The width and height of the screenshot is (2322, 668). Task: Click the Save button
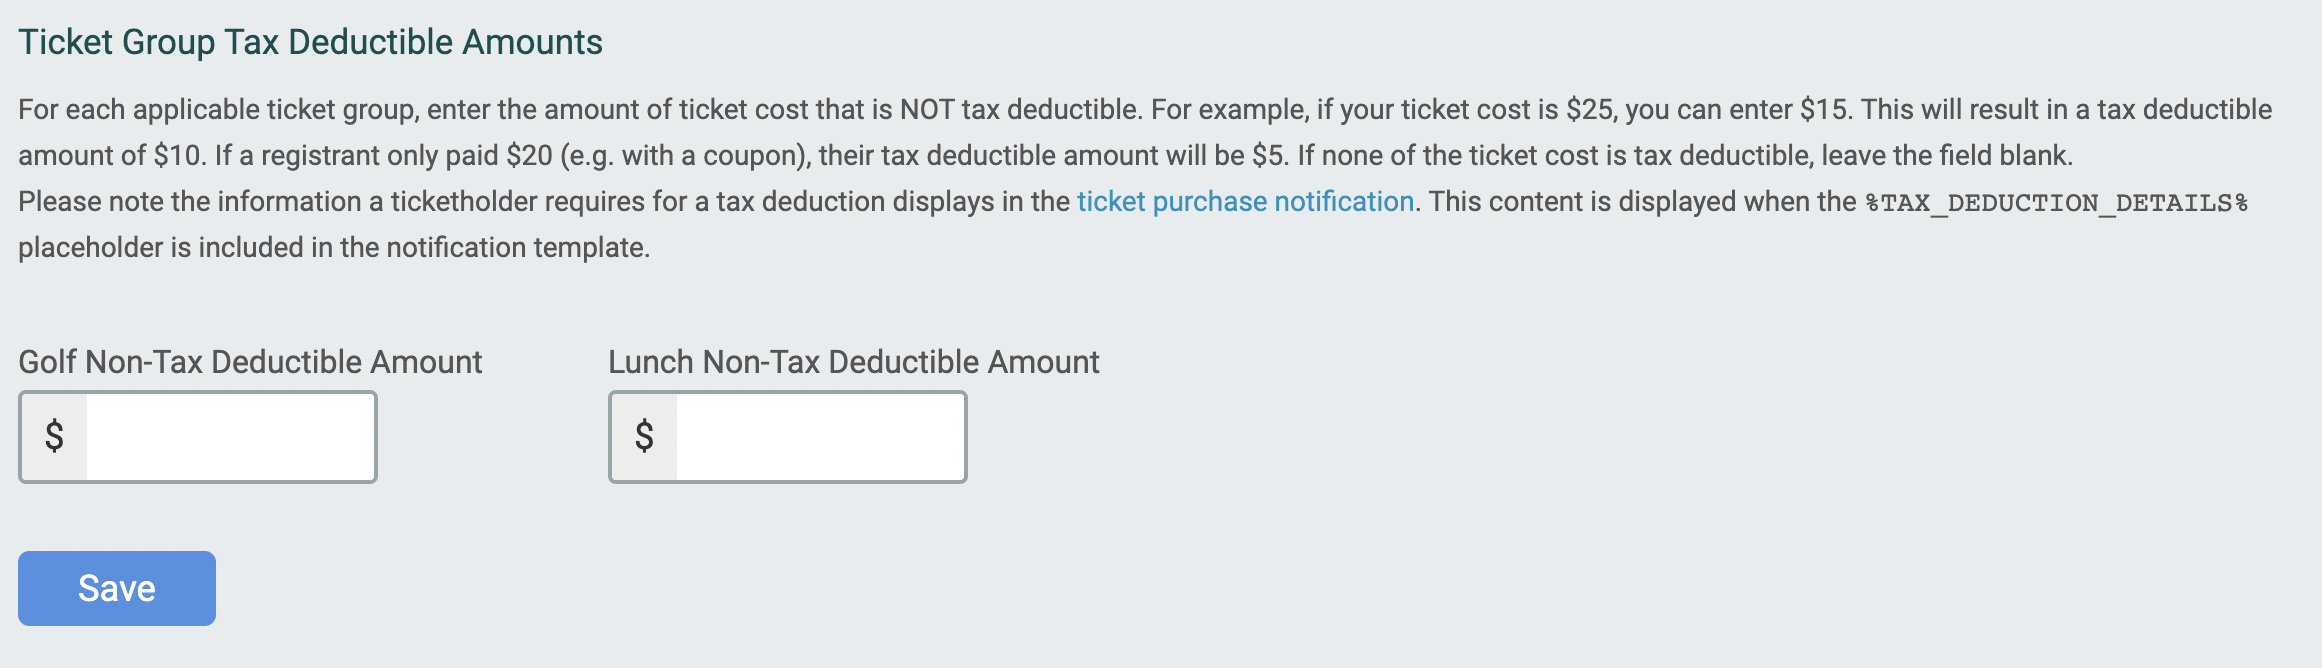115,588
